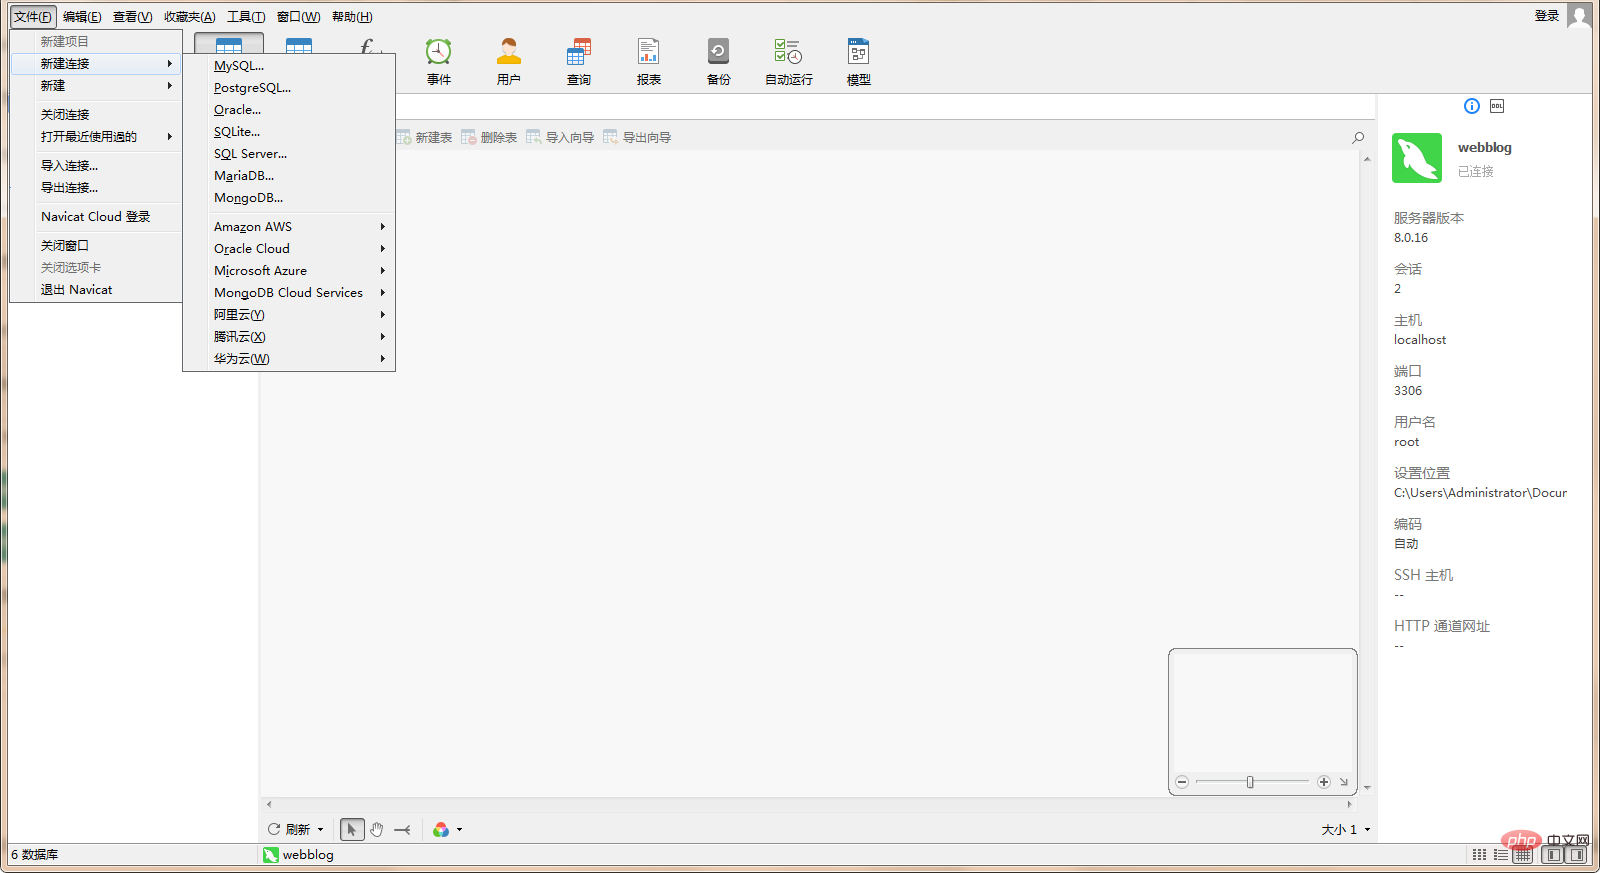Screen dimensions: 1600x873
Task: Open the 备份 (Backup) toolbar icon
Action: [x=718, y=61]
